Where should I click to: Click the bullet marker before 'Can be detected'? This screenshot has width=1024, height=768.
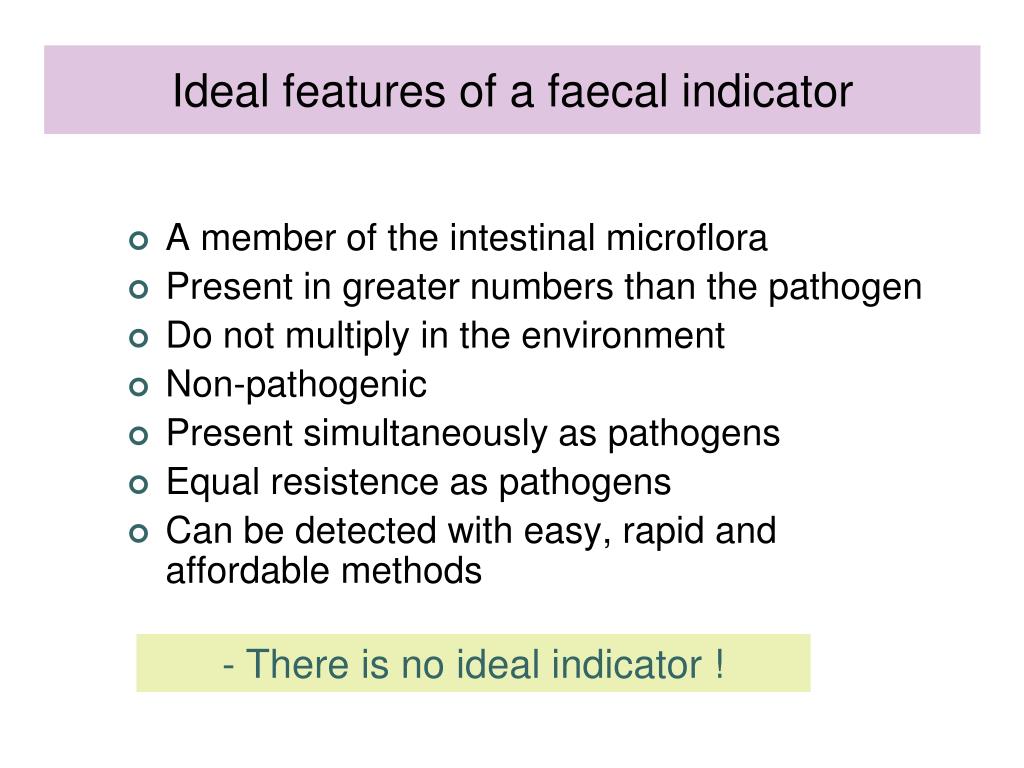click(x=138, y=534)
